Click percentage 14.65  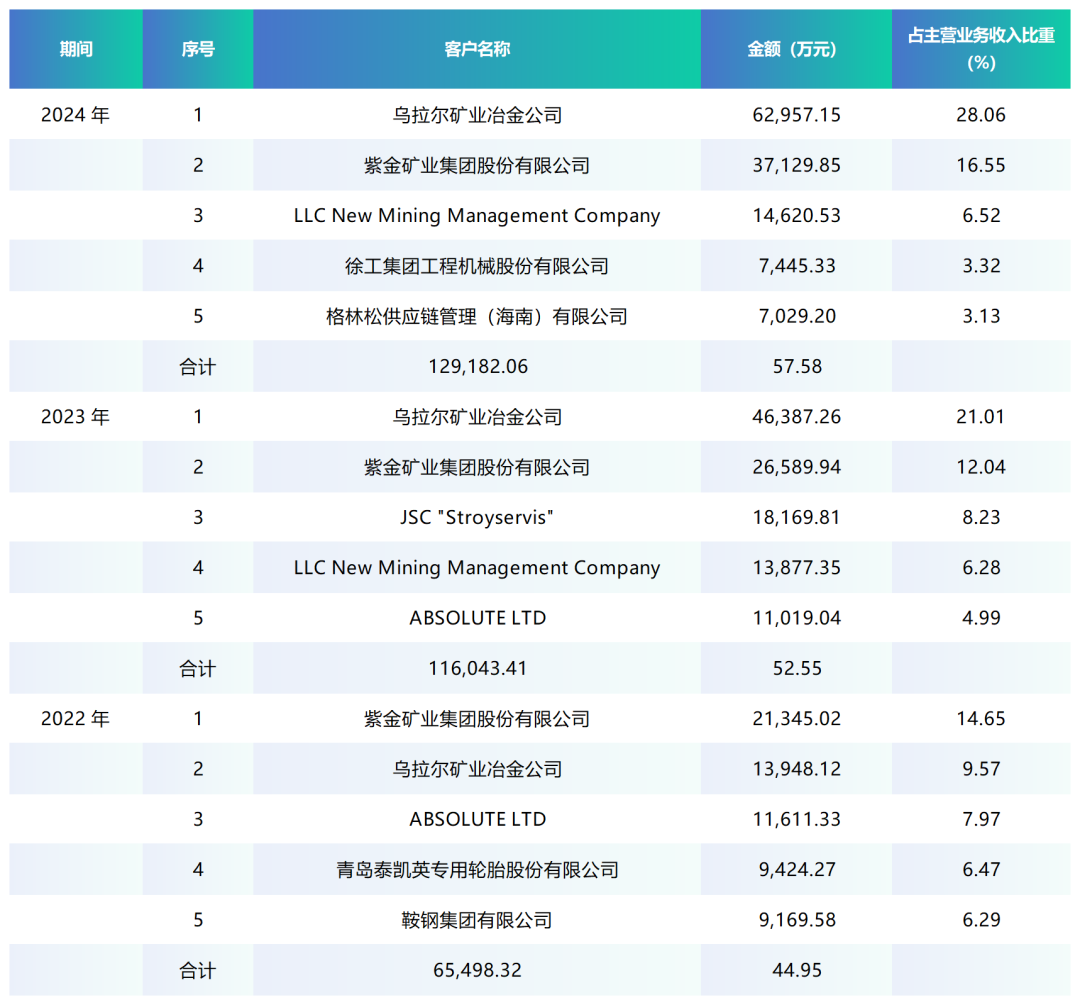[981, 718]
